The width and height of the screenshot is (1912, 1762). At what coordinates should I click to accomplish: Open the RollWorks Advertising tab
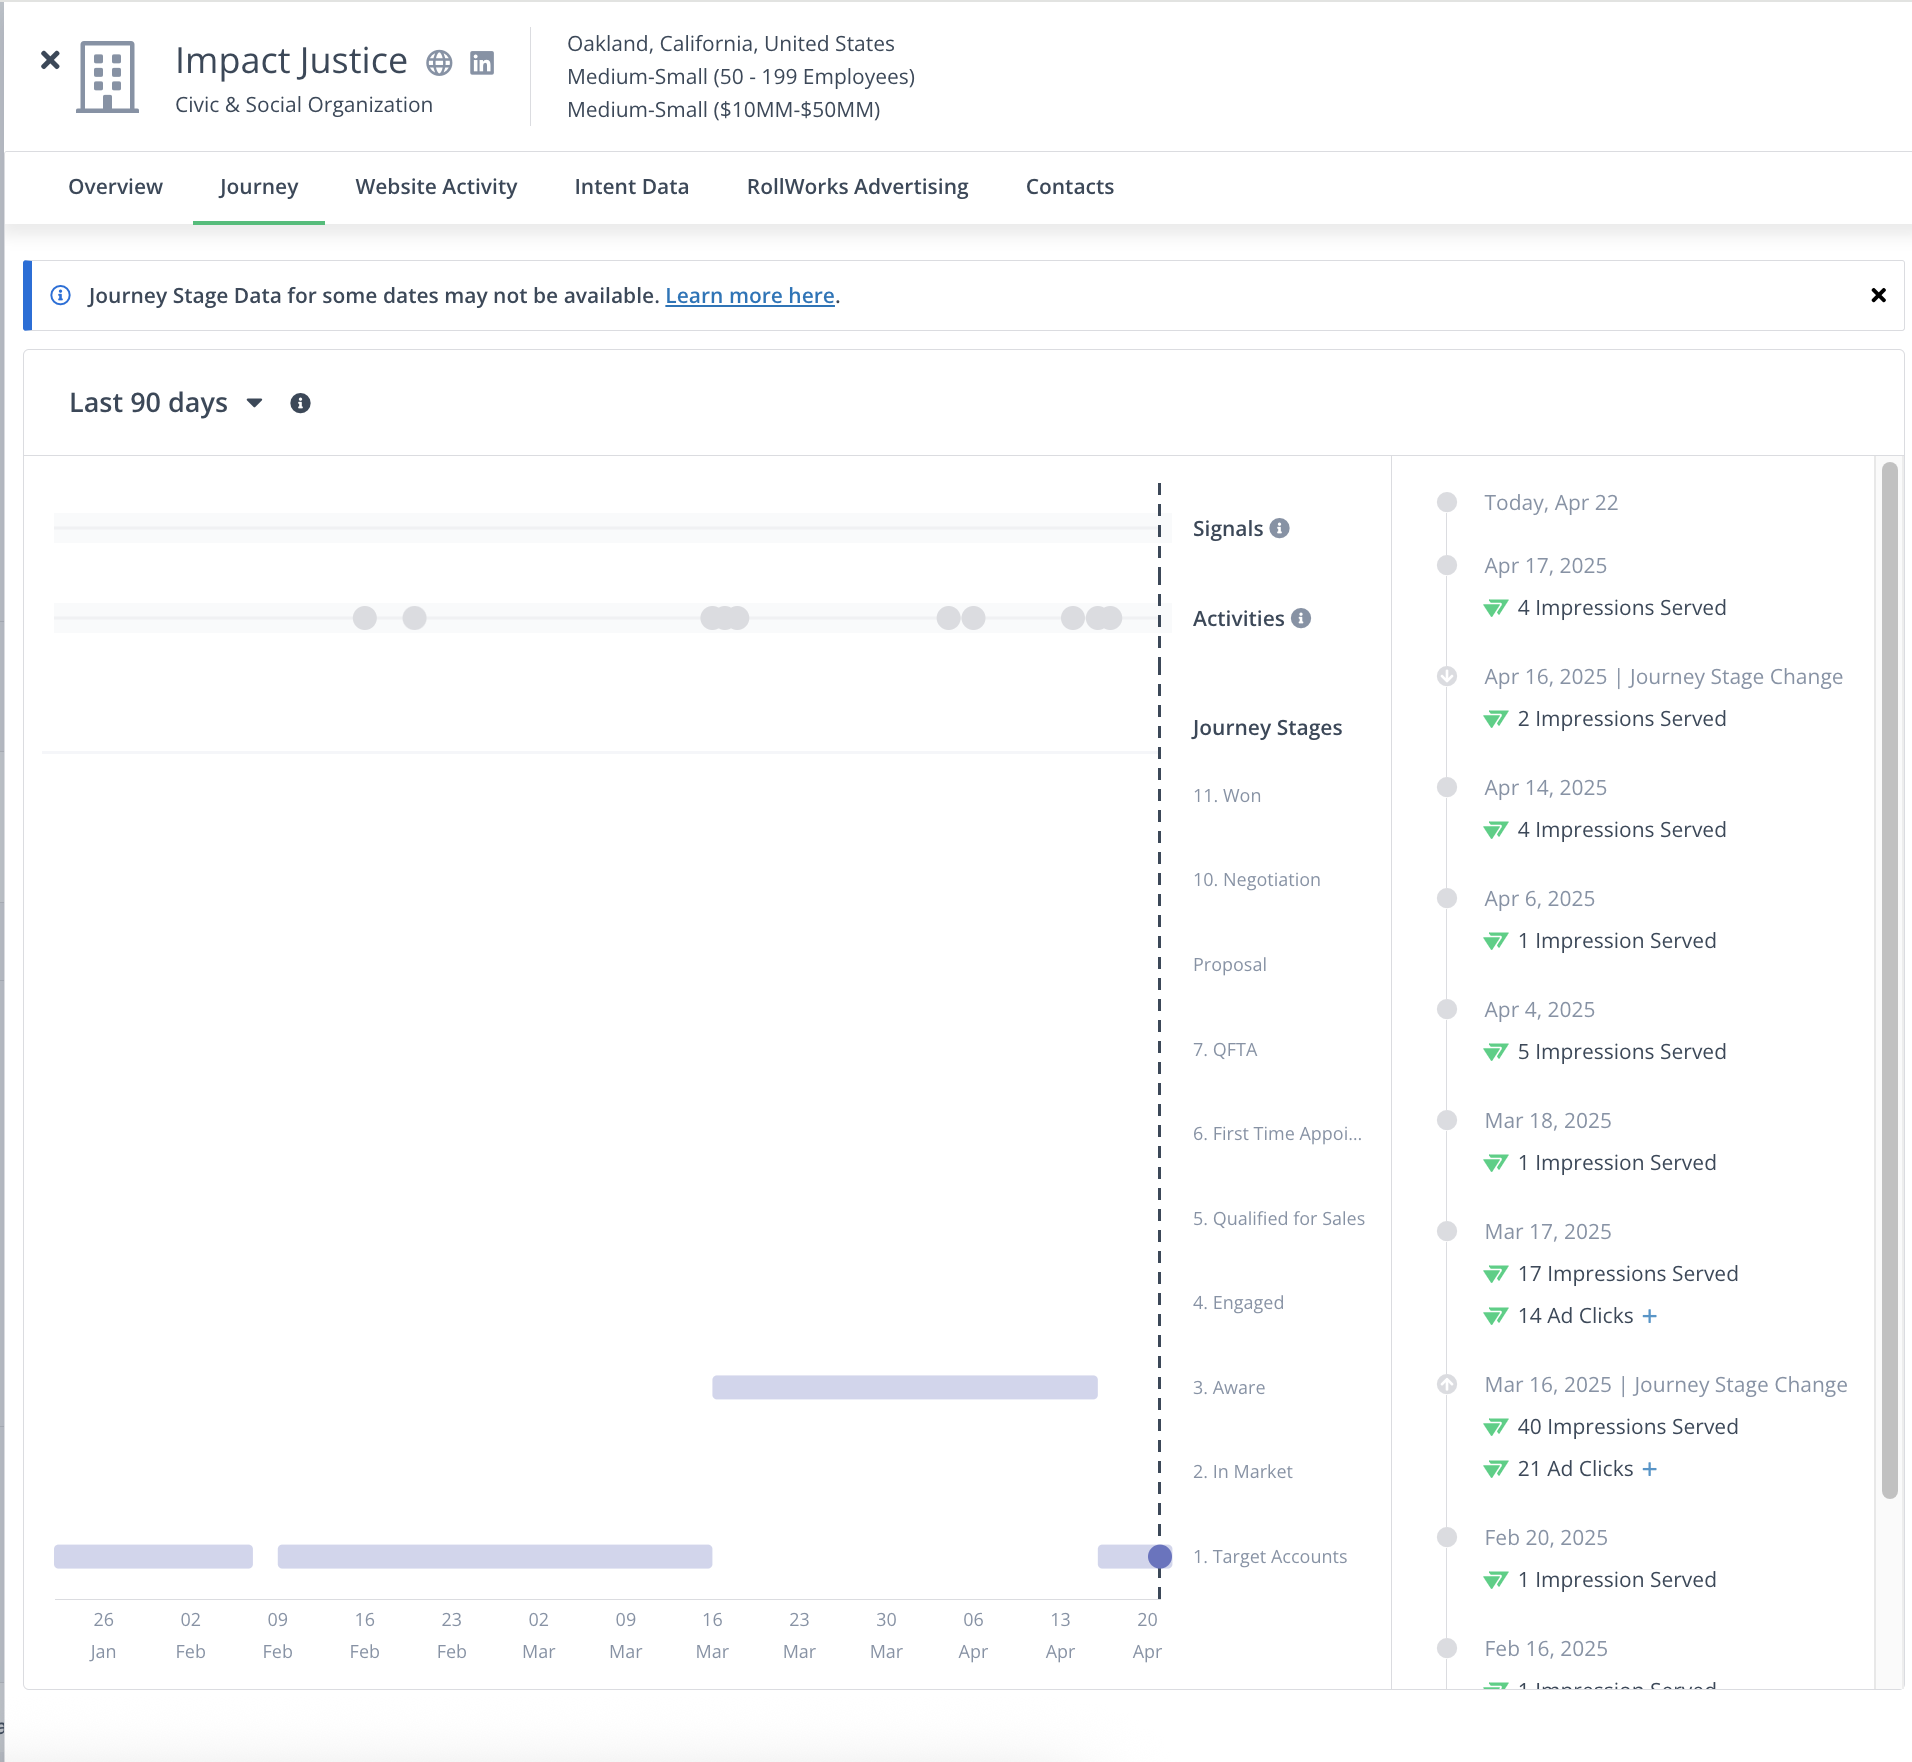point(858,187)
